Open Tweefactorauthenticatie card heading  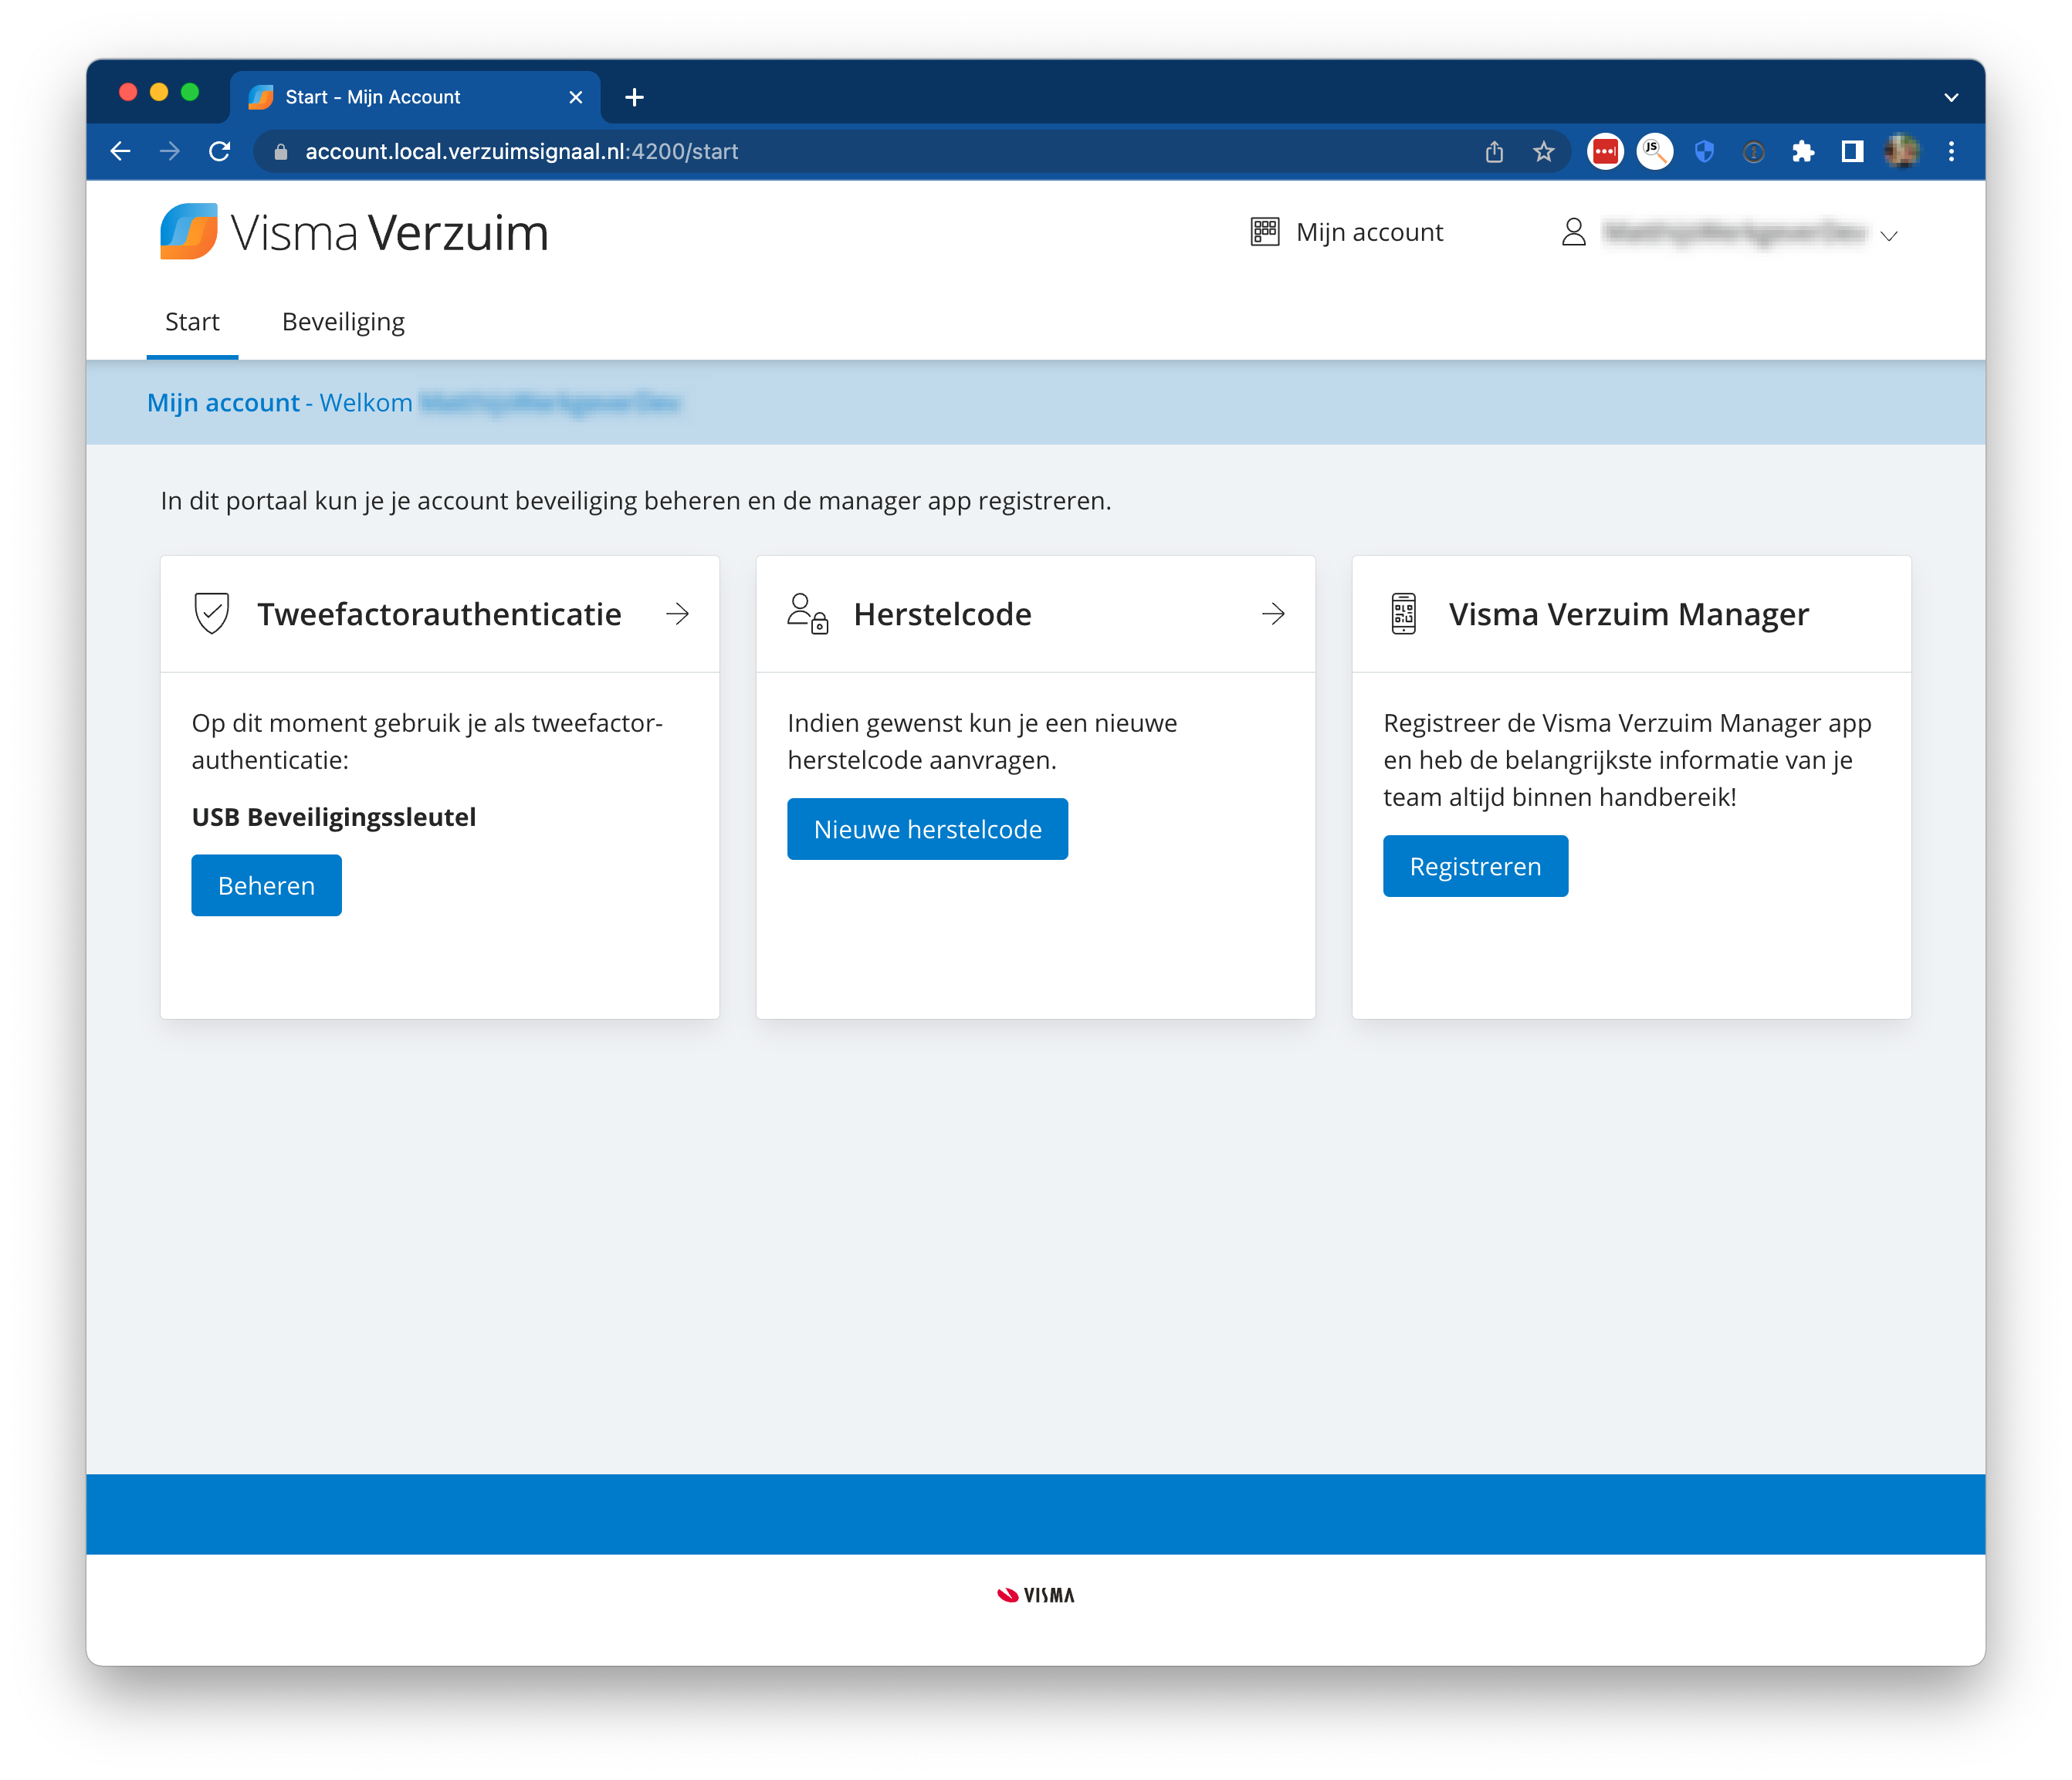(439, 613)
